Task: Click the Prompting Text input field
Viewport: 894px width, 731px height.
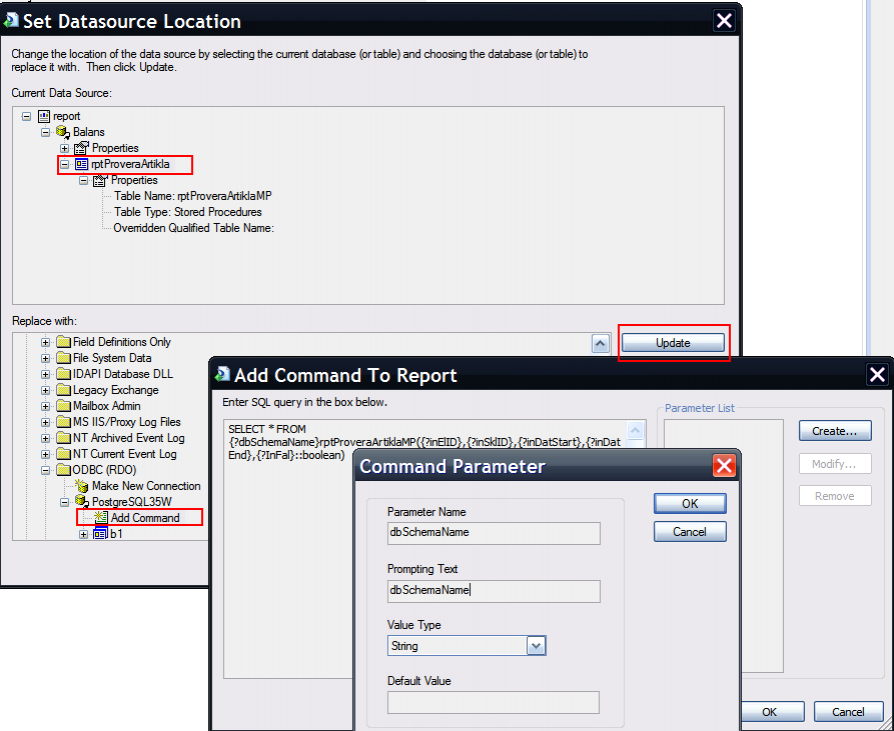Action: 493,591
